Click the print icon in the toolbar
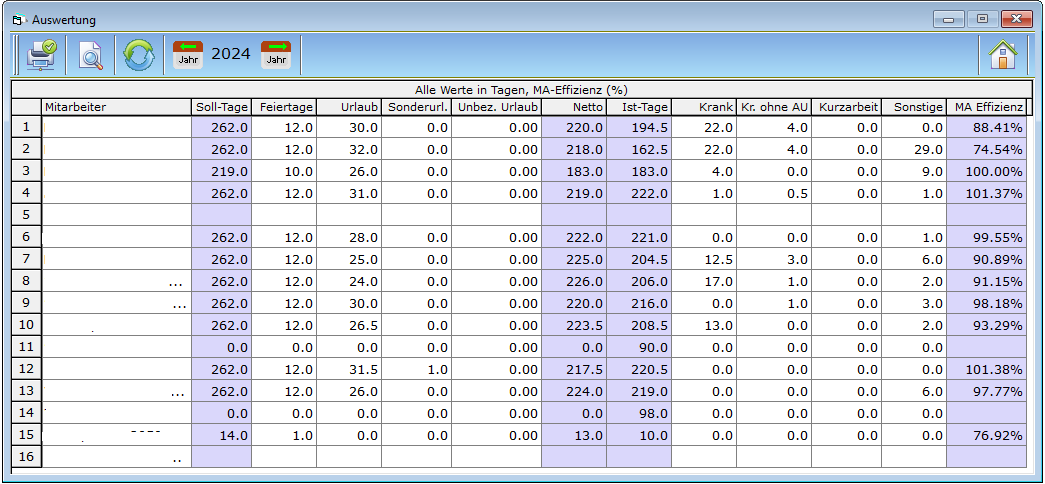Image resolution: width=1045 pixels, height=484 pixels. point(41,55)
